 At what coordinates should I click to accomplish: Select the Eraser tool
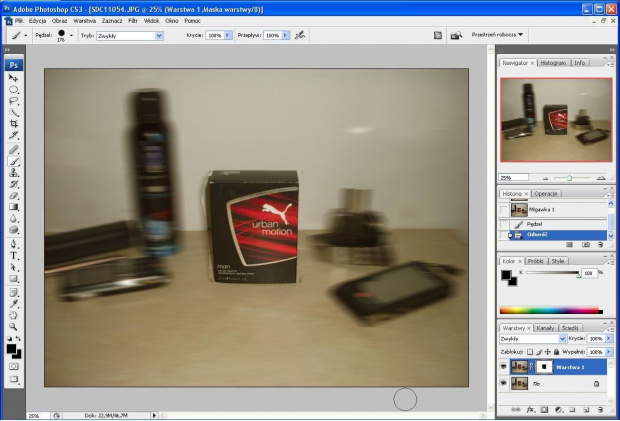click(13, 196)
